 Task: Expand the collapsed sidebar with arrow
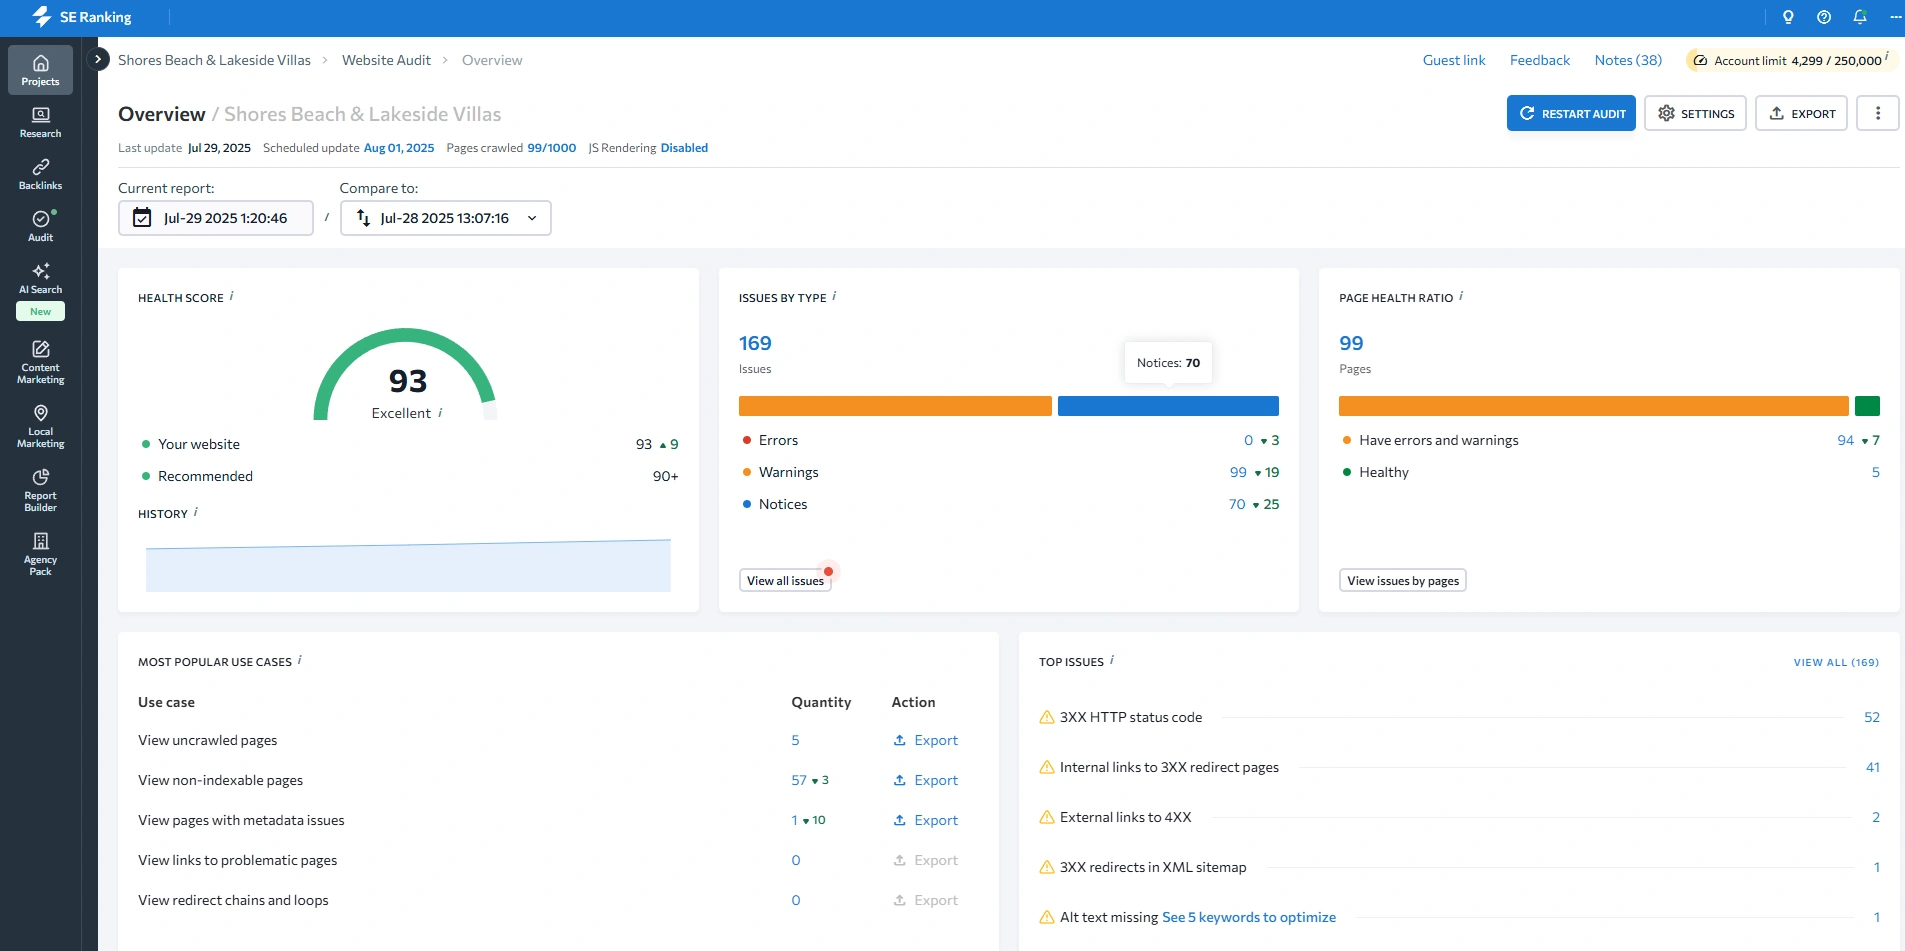pyautogui.click(x=98, y=60)
